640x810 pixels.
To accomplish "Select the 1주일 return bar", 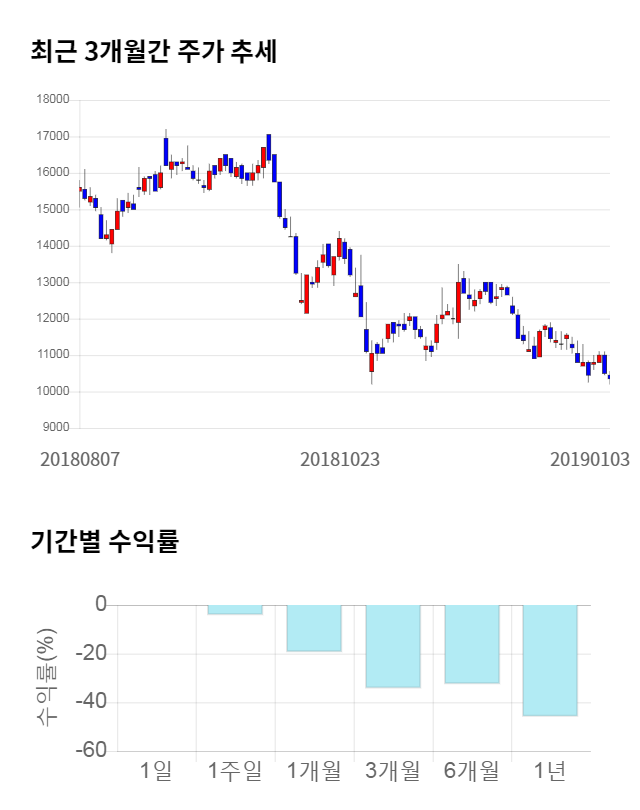I will click(235, 609).
